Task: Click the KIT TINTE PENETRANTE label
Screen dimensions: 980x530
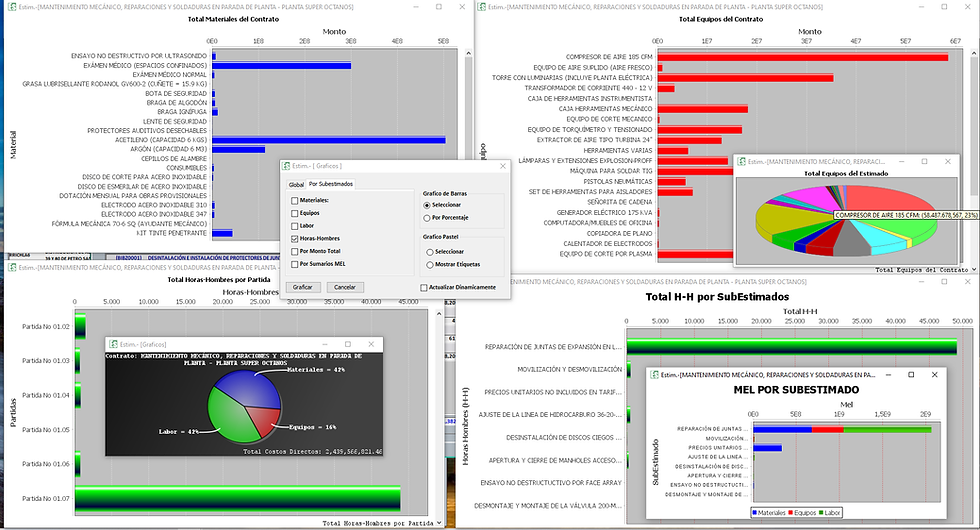Action: (x=171, y=233)
